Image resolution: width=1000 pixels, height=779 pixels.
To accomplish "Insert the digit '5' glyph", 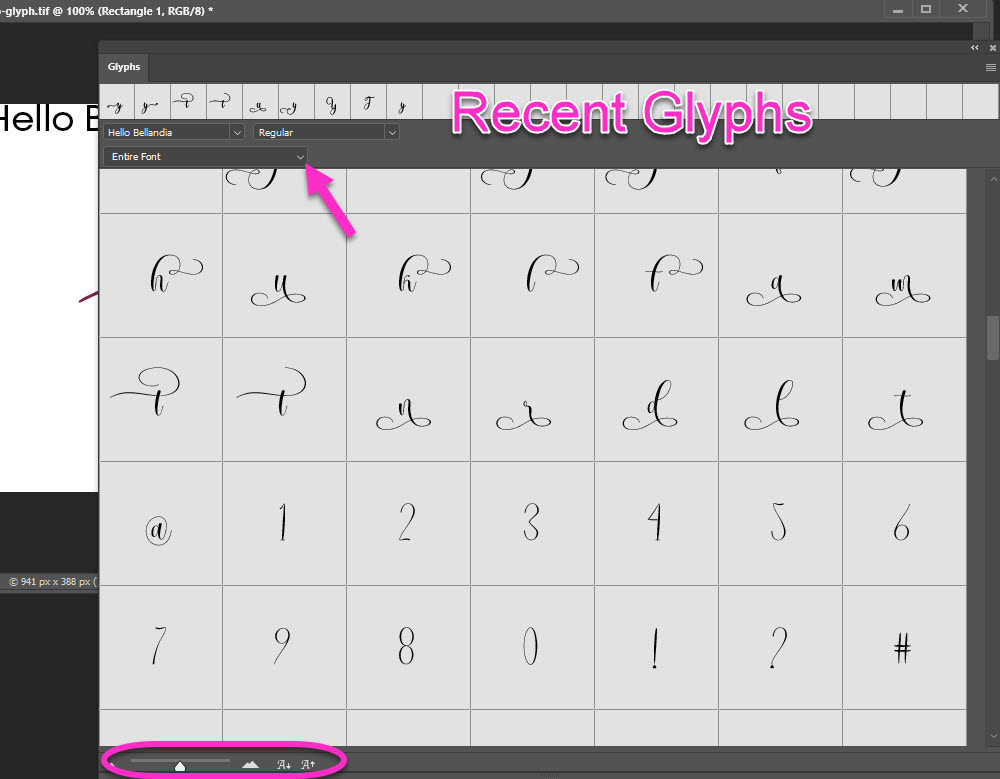I will coord(781,523).
